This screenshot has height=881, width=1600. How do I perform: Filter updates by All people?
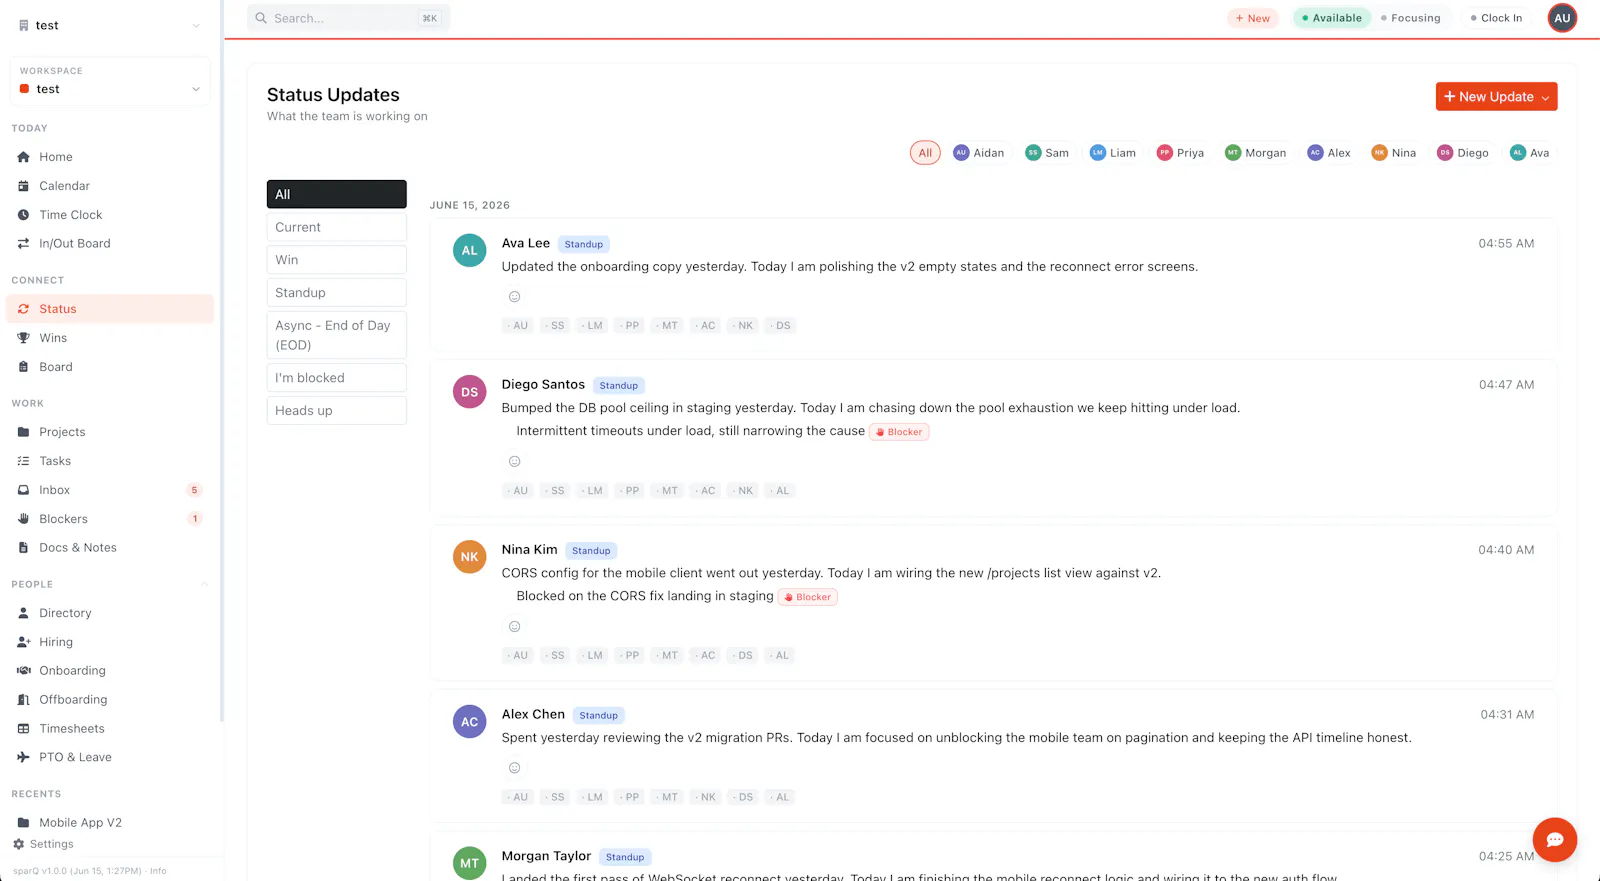[x=925, y=153]
